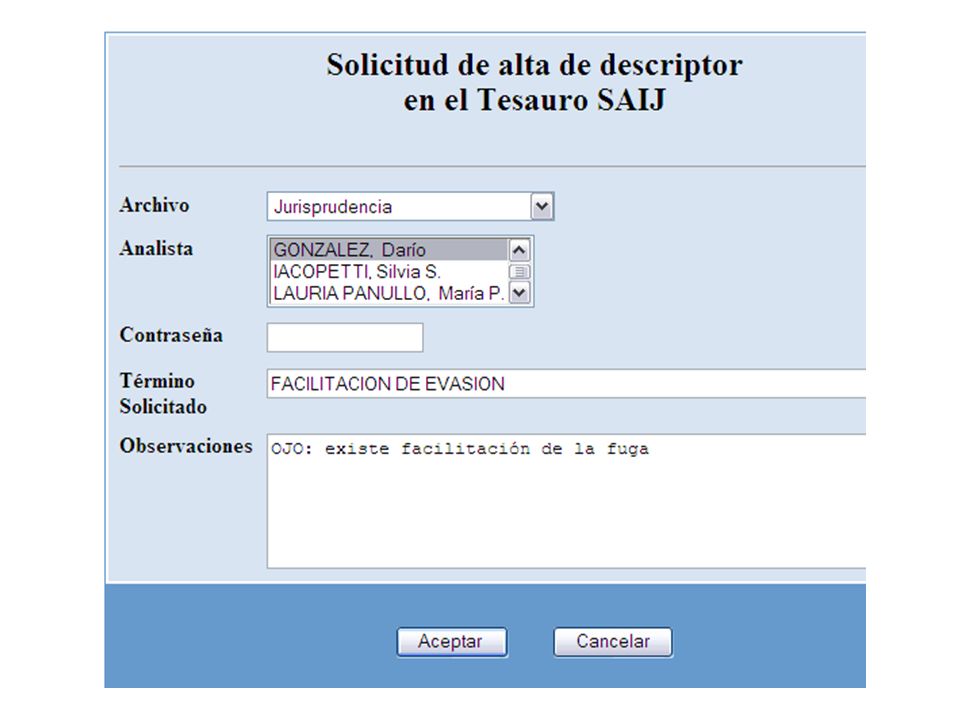
Task: Select analyst LAURIA PANULLO, María P.
Action: tap(389, 293)
